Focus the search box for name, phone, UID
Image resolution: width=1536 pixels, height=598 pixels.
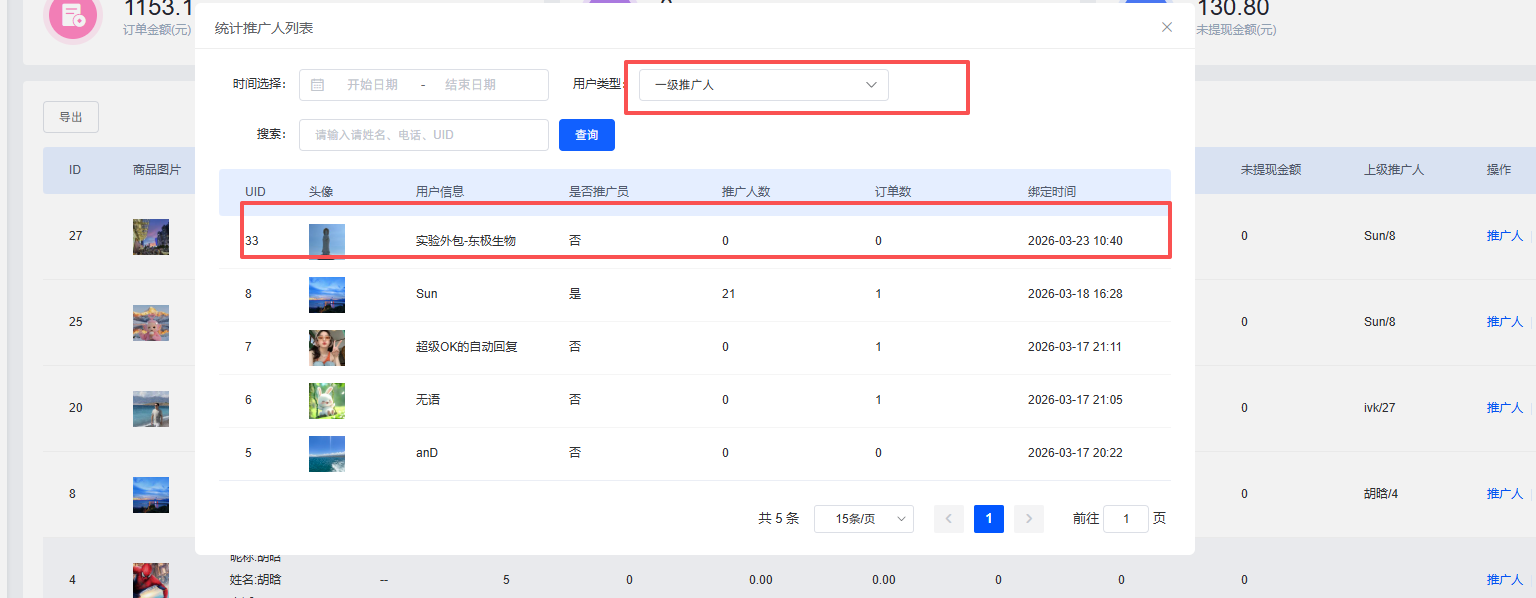coord(423,135)
